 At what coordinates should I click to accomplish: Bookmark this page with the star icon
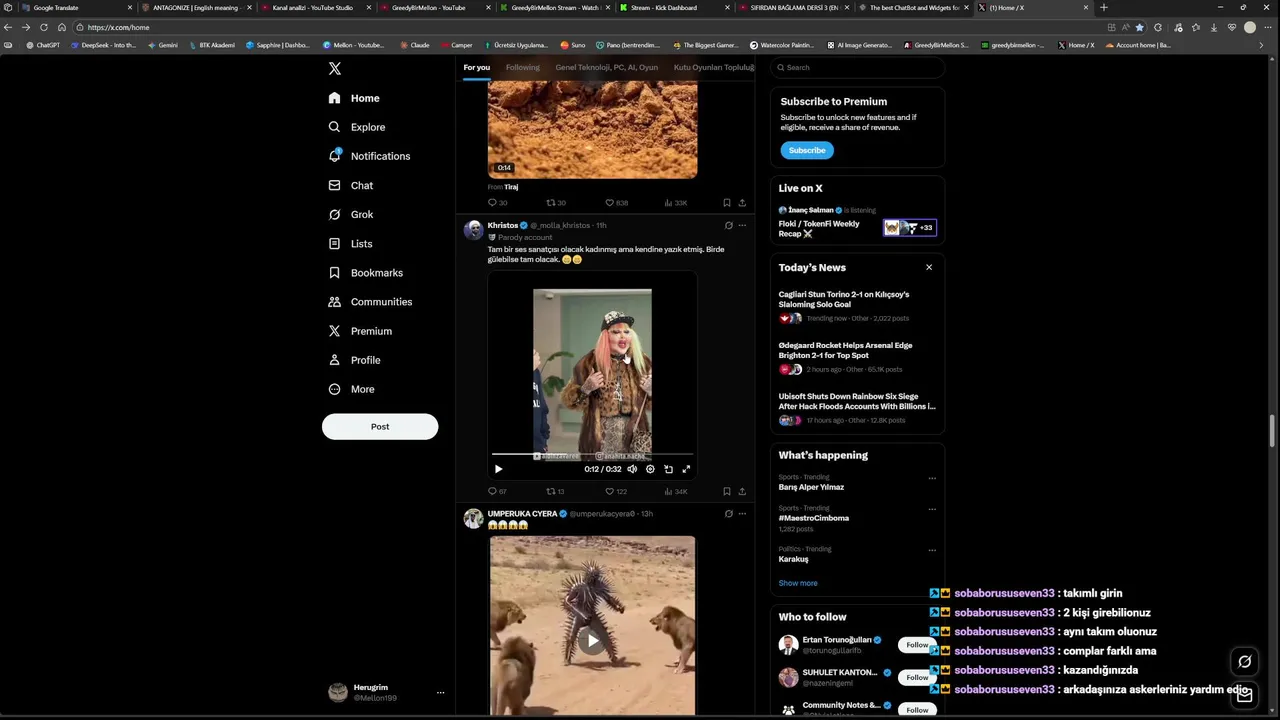point(1139,27)
